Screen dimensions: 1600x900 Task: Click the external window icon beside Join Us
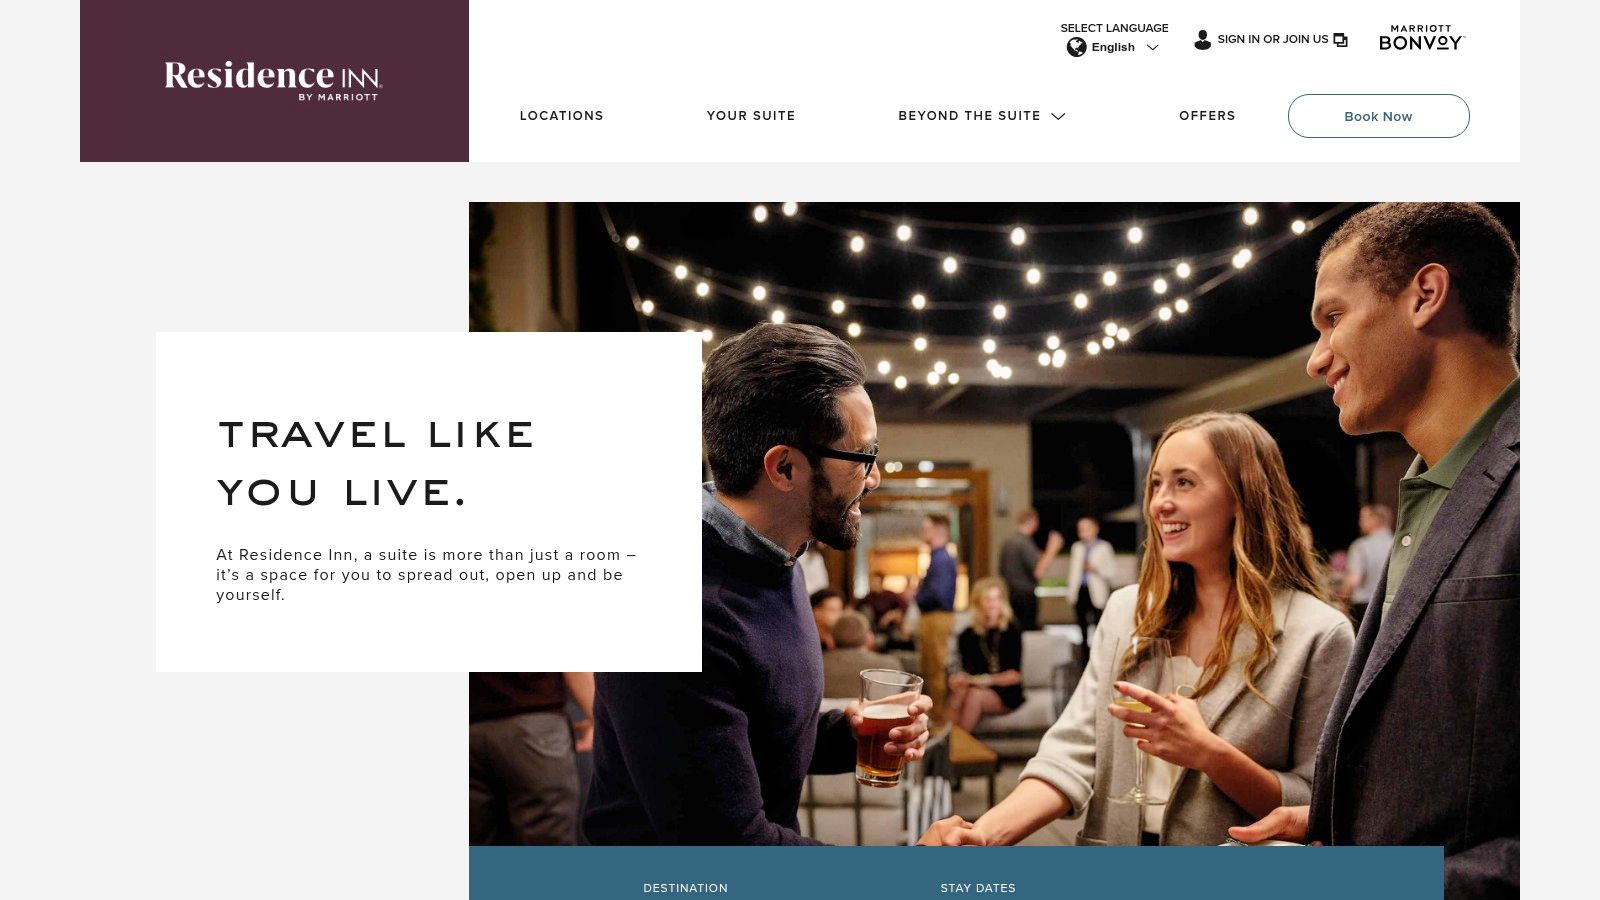point(1341,40)
